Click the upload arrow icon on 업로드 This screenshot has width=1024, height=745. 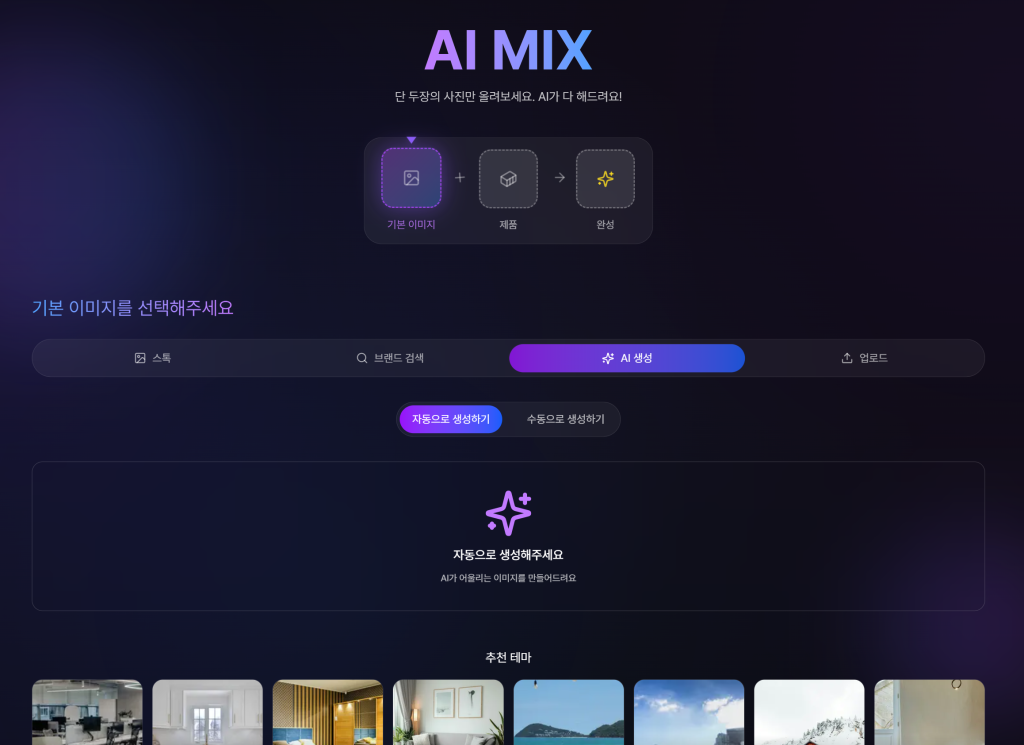[x=847, y=358]
